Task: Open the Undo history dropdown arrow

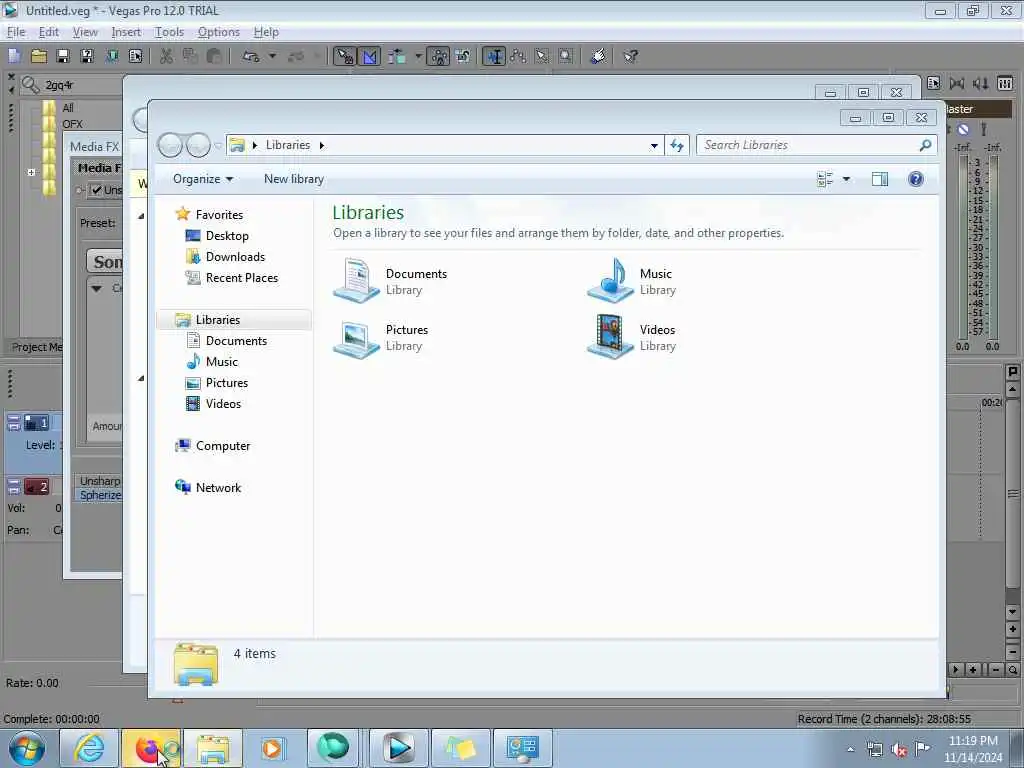Action: [272, 57]
